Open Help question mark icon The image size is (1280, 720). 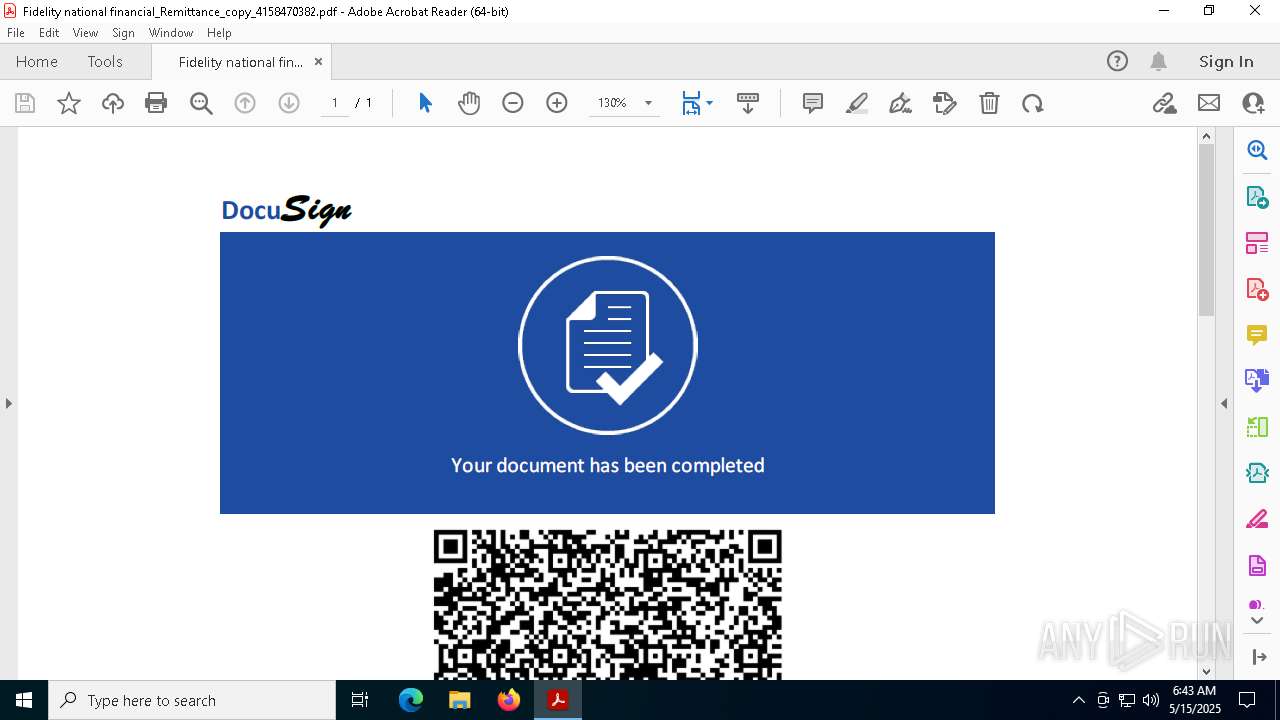click(1117, 61)
